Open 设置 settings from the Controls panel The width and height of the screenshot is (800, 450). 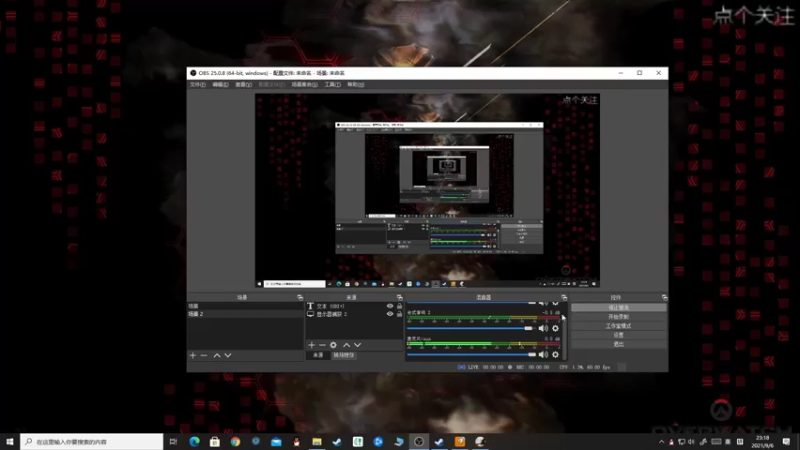[x=618, y=335]
